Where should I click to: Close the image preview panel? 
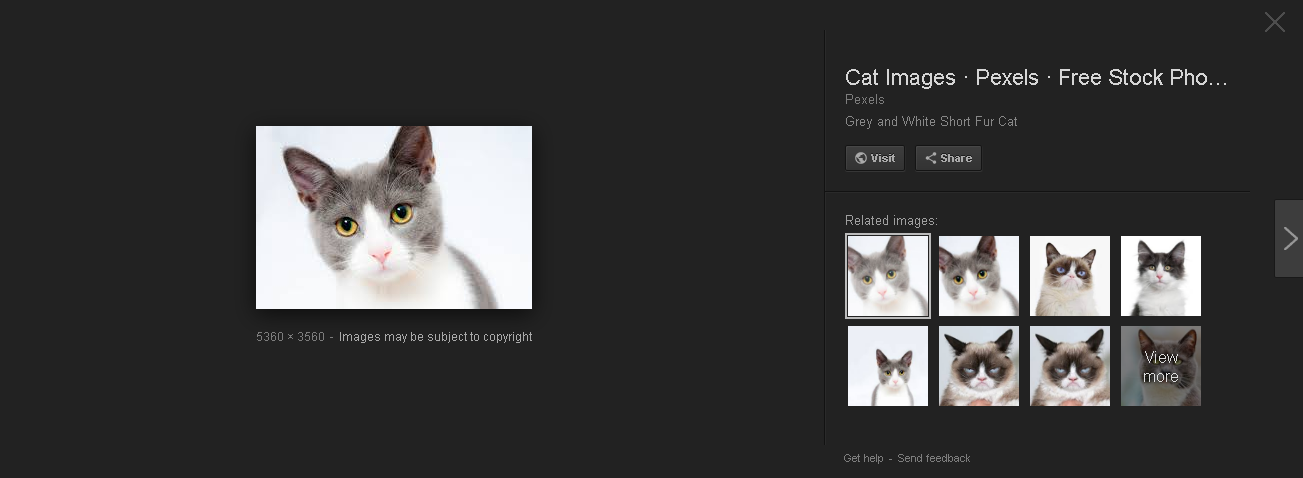coord(1274,22)
